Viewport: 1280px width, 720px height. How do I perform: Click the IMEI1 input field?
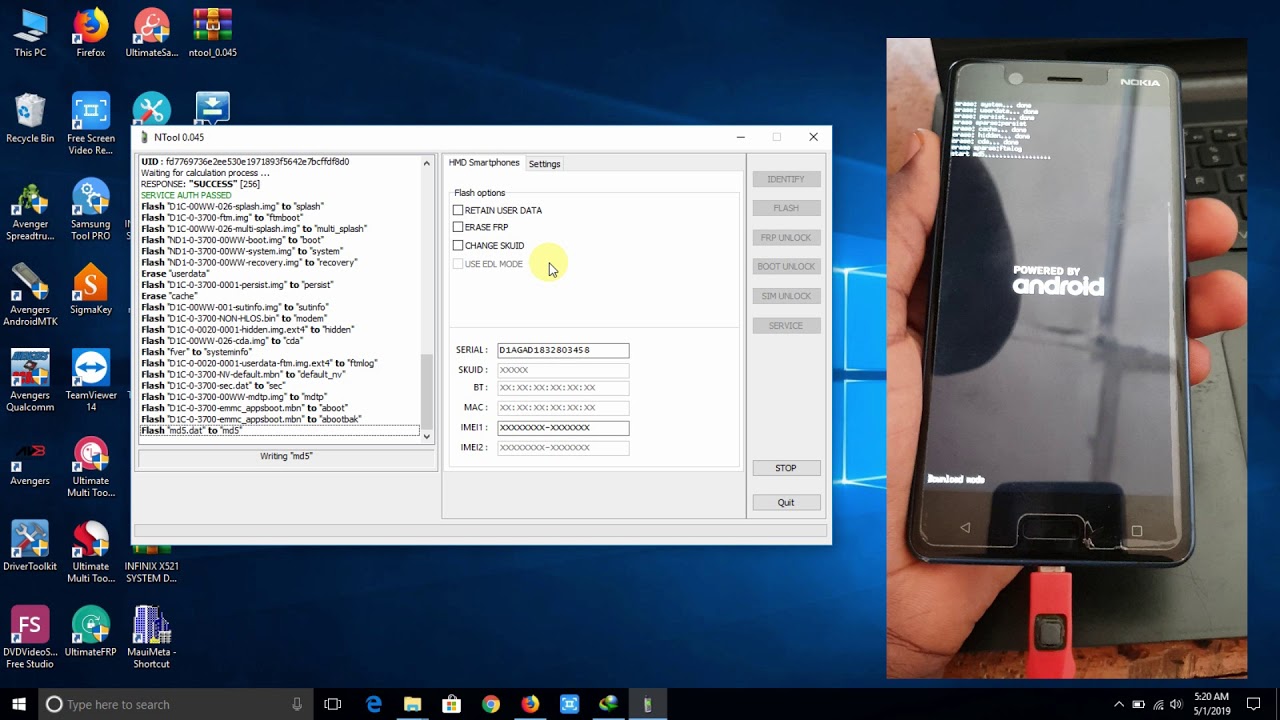pyautogui.click(x=563, y=428)
